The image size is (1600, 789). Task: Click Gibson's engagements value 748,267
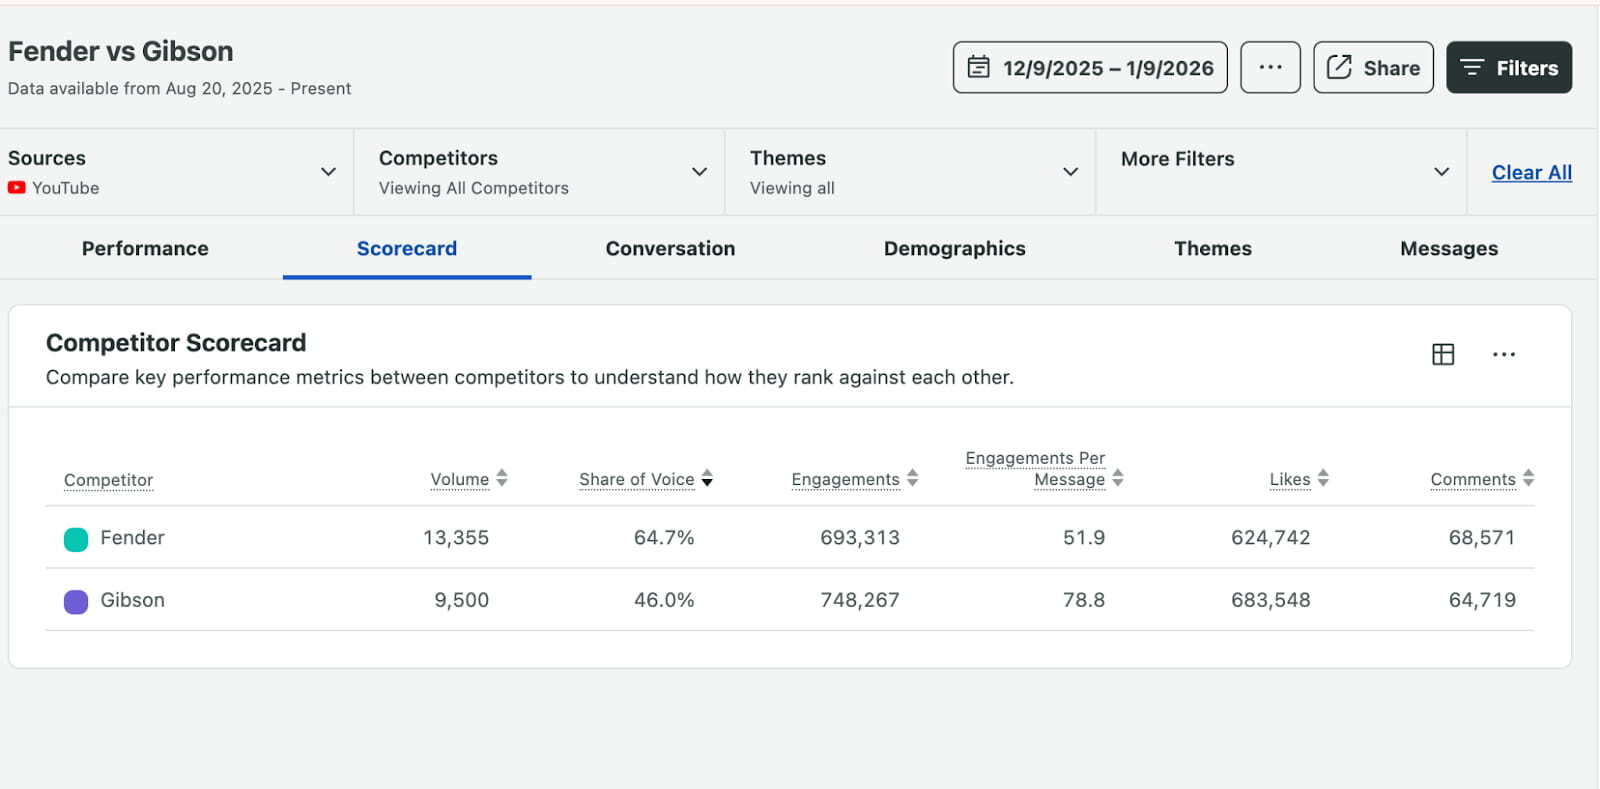[x=860, y=600]
